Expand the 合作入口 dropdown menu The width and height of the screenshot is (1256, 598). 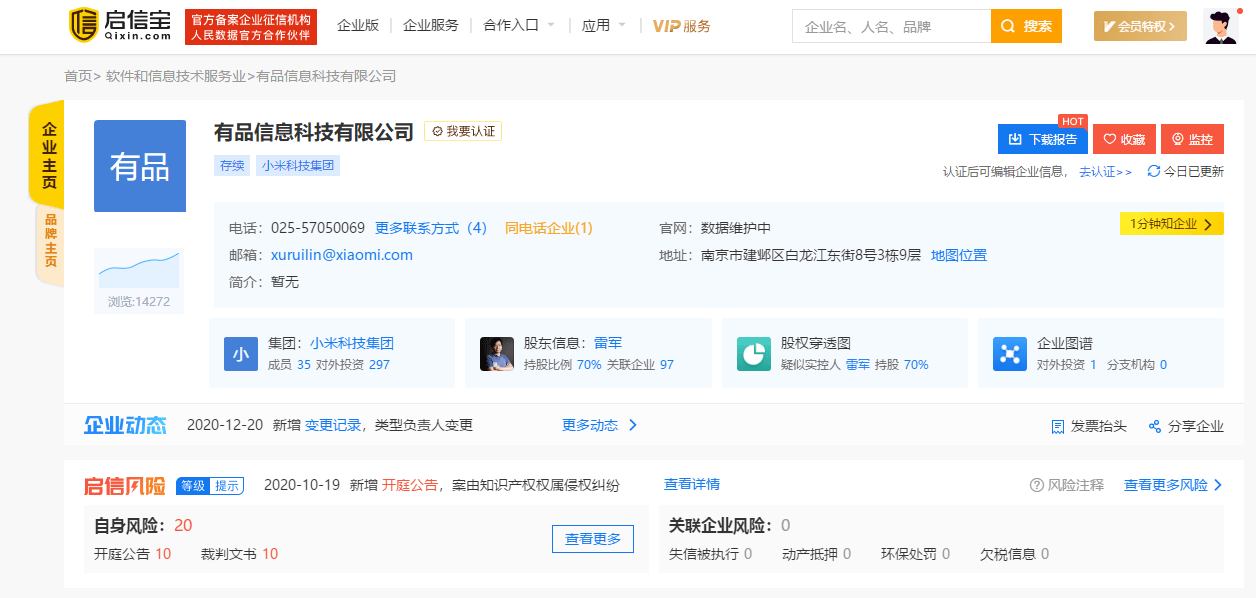pyautogui.click(x=519, y=26)
